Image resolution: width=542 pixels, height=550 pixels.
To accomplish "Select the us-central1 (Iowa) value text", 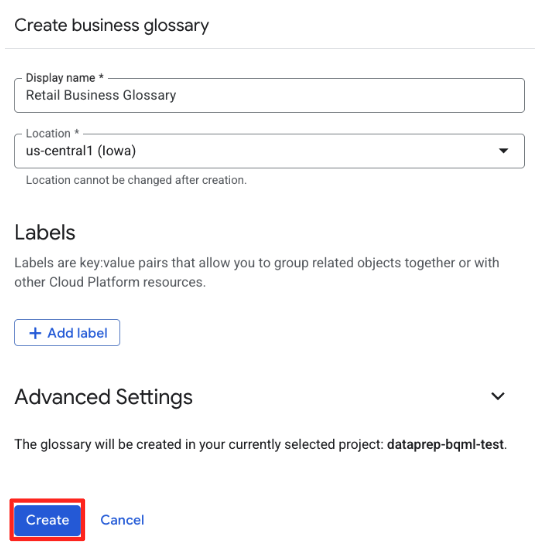I will [81, 151].
